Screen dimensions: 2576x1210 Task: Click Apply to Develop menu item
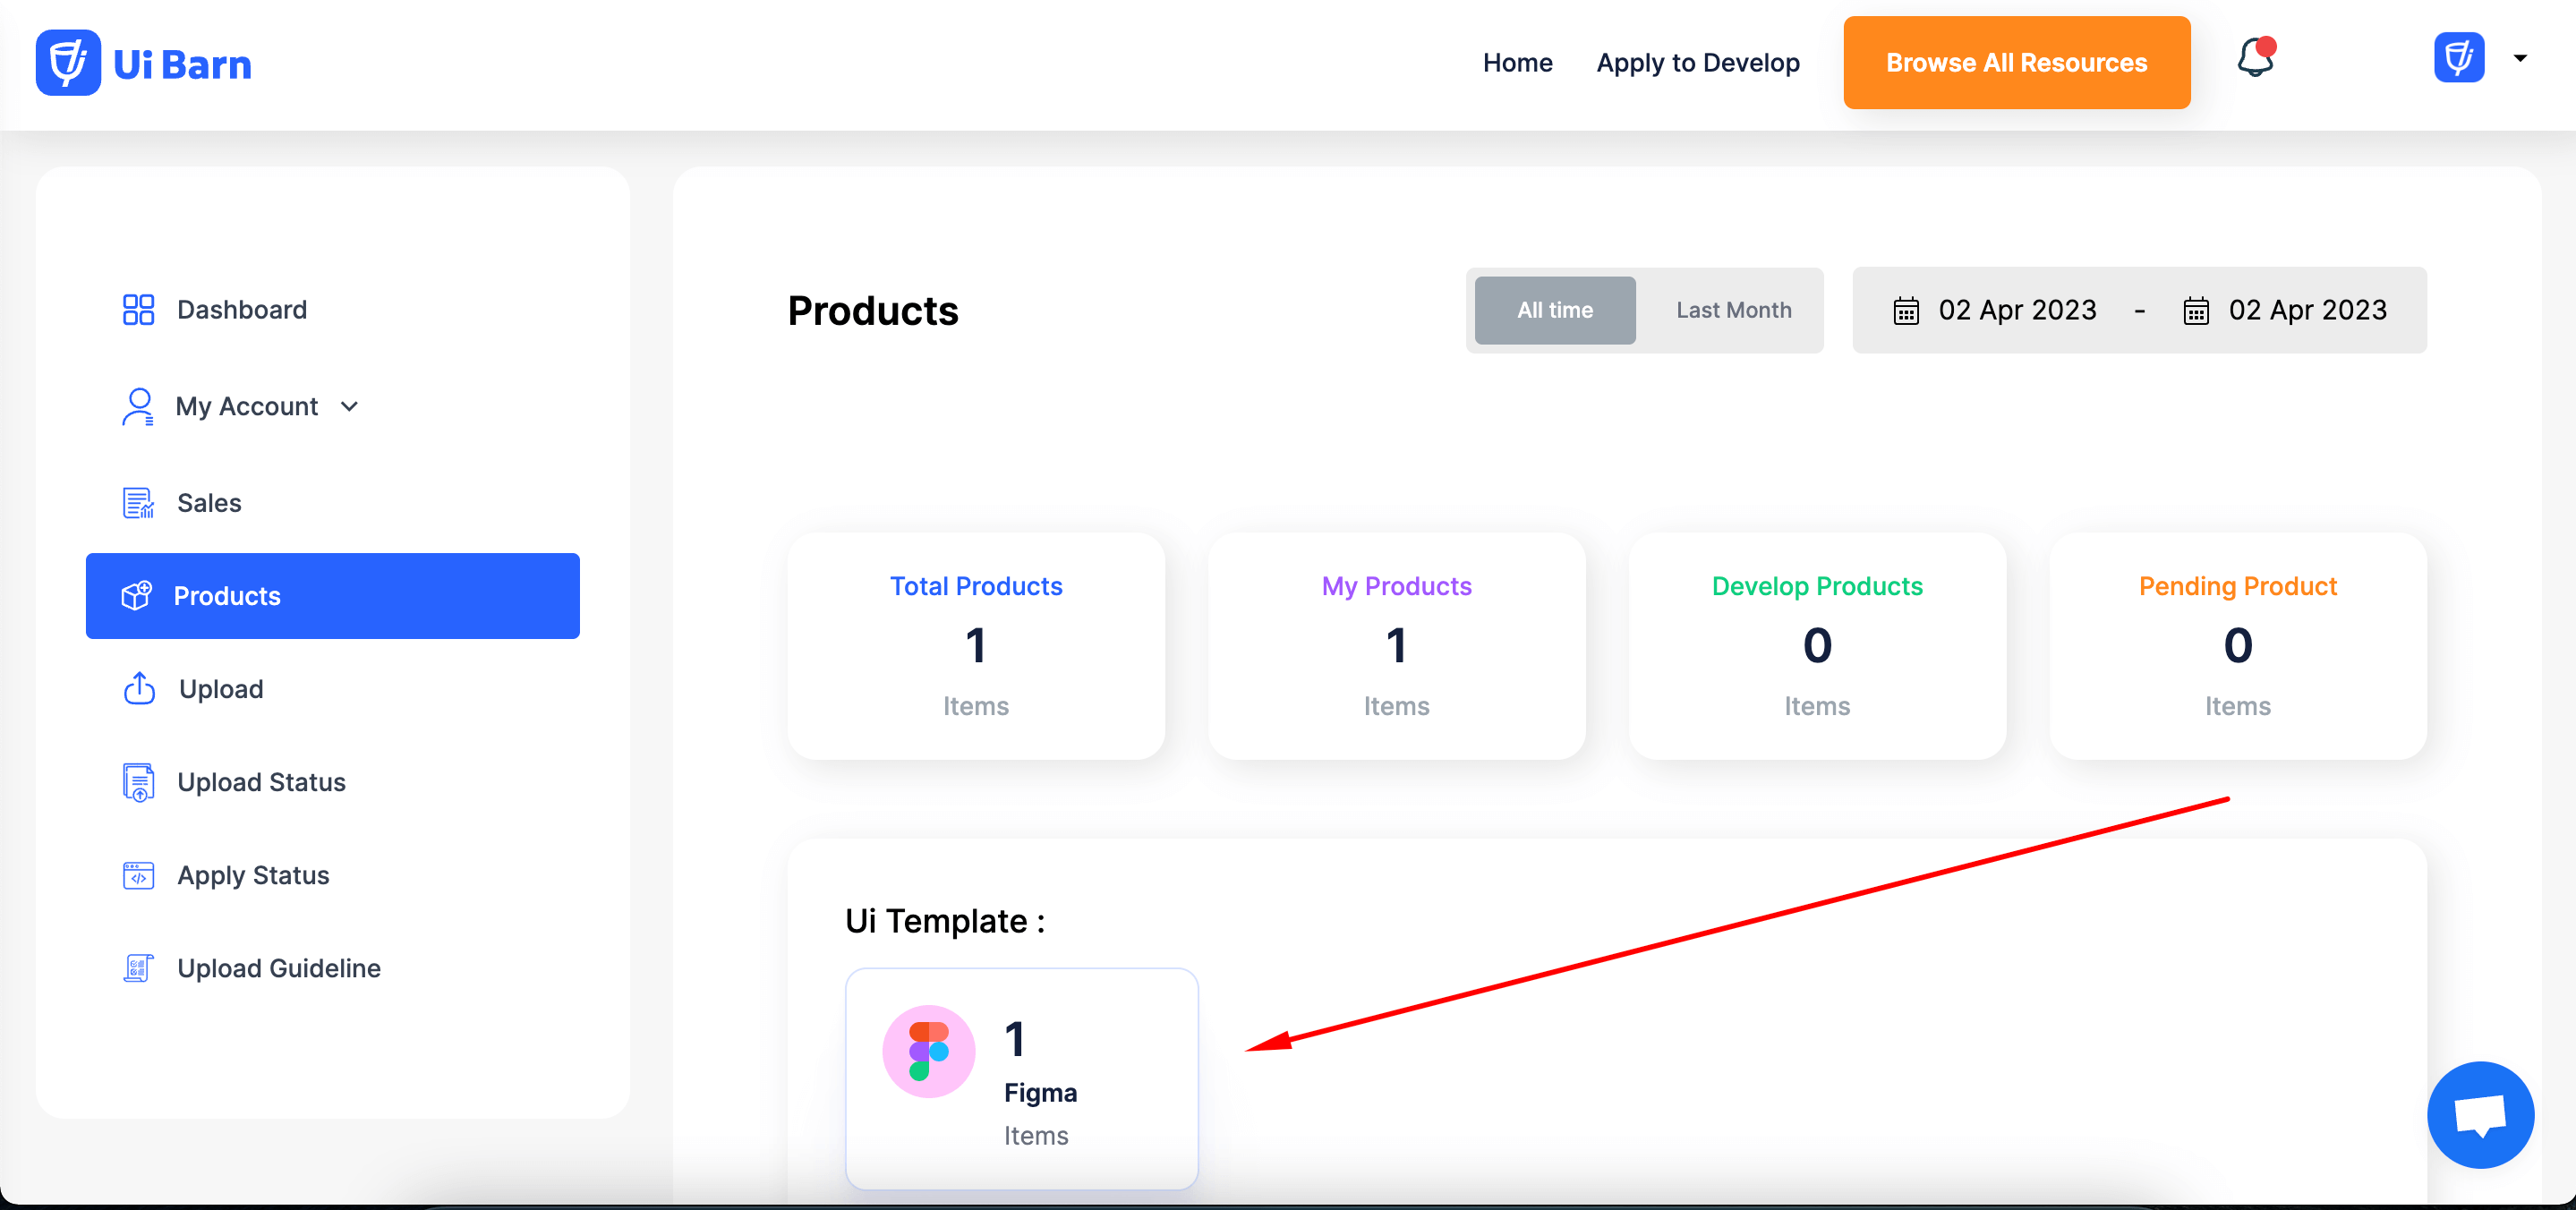point(1697,64)
